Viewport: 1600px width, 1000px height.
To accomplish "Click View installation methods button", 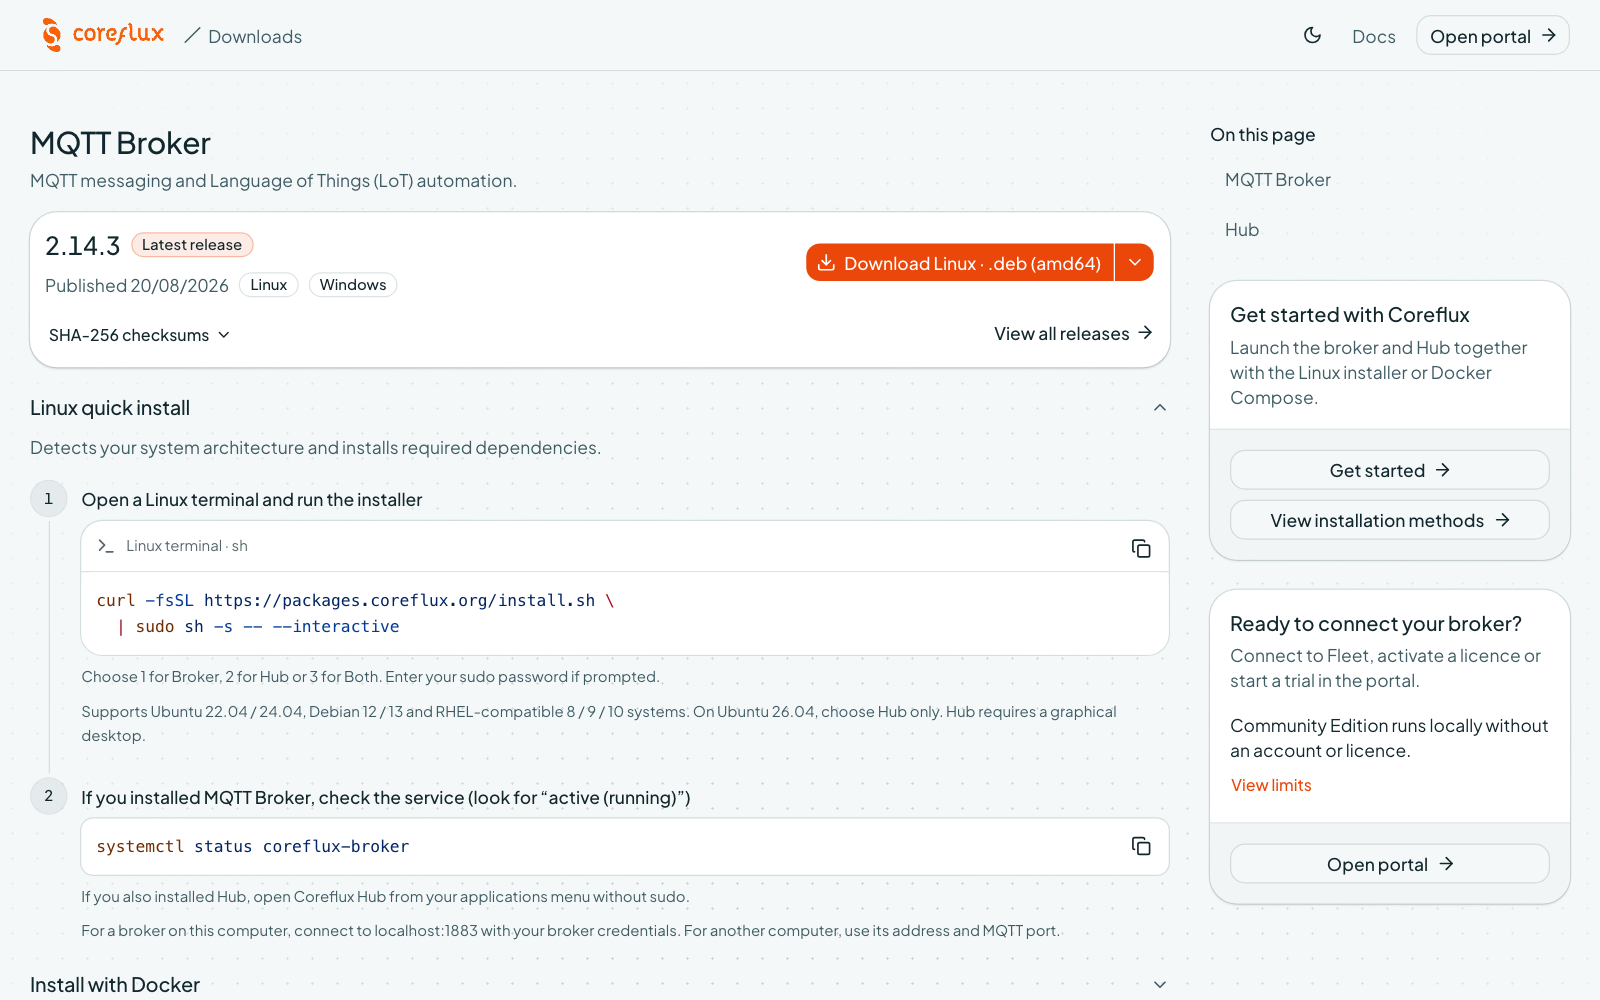I will point(1390,520).
